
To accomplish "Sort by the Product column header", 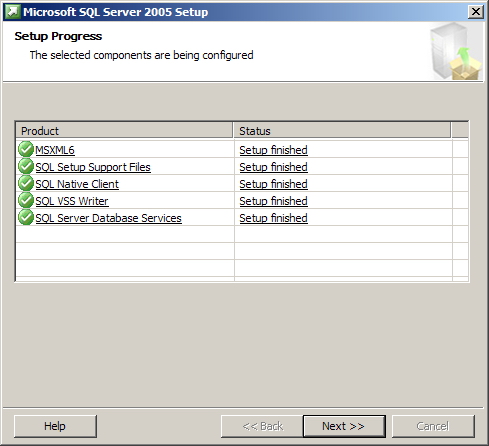I will pos(124,130).
